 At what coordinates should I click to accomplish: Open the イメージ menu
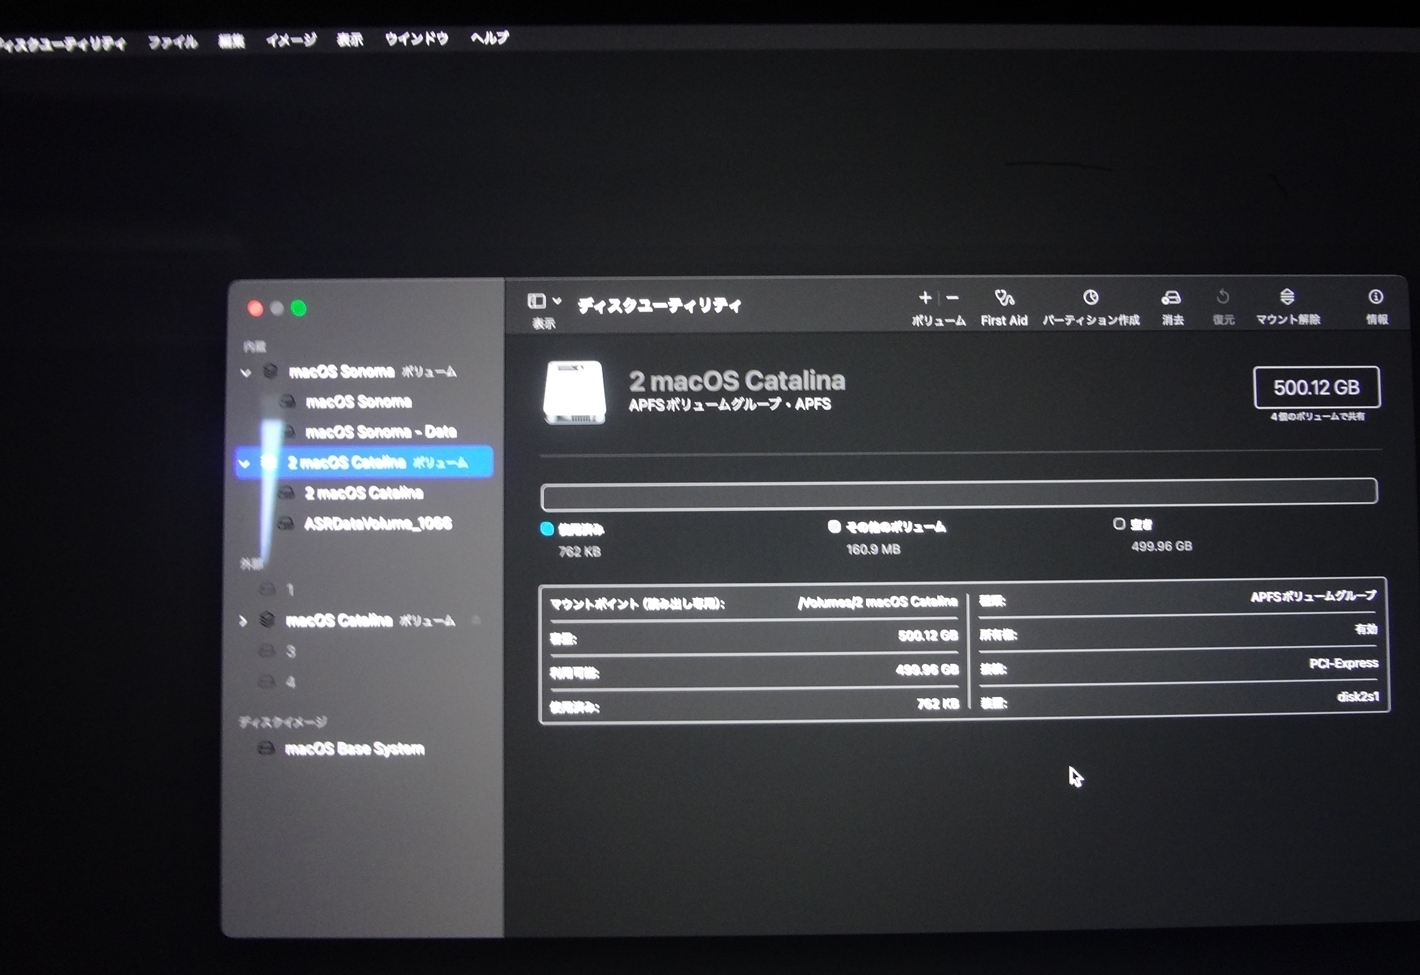(290, 40)
